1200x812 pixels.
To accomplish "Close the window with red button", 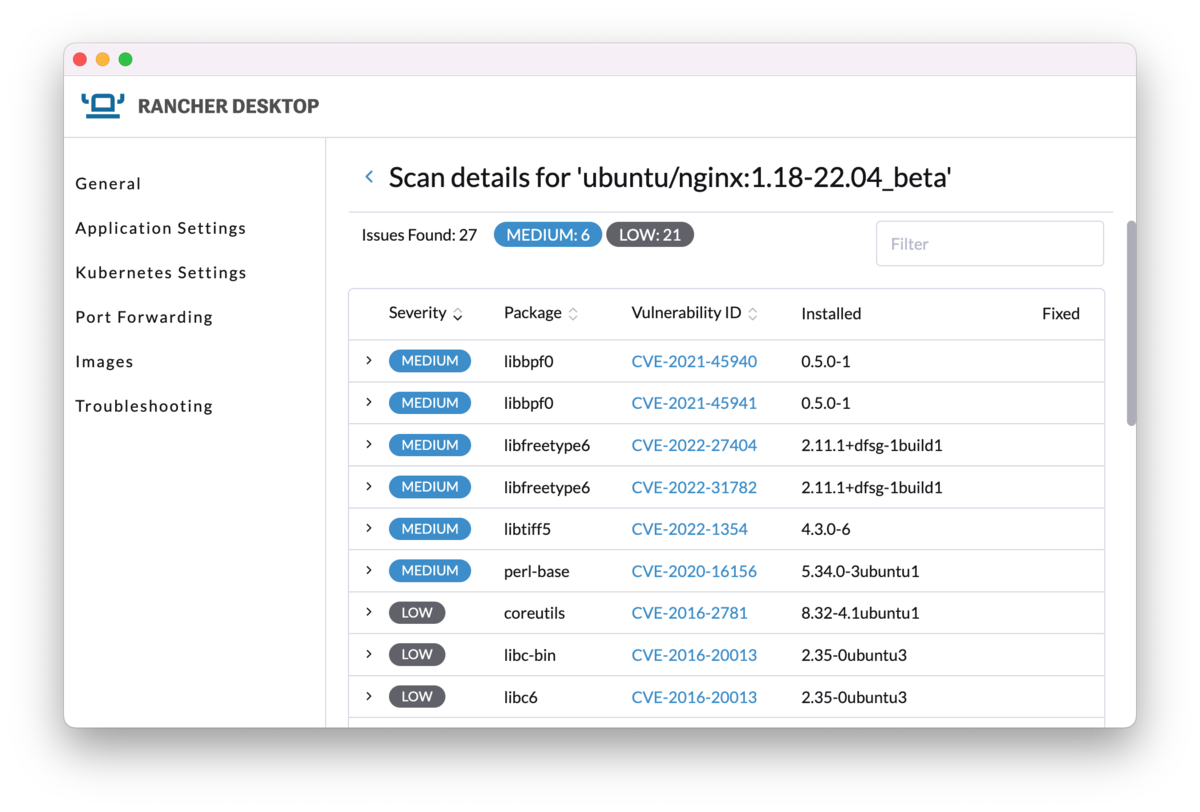I will coord(80,59).
